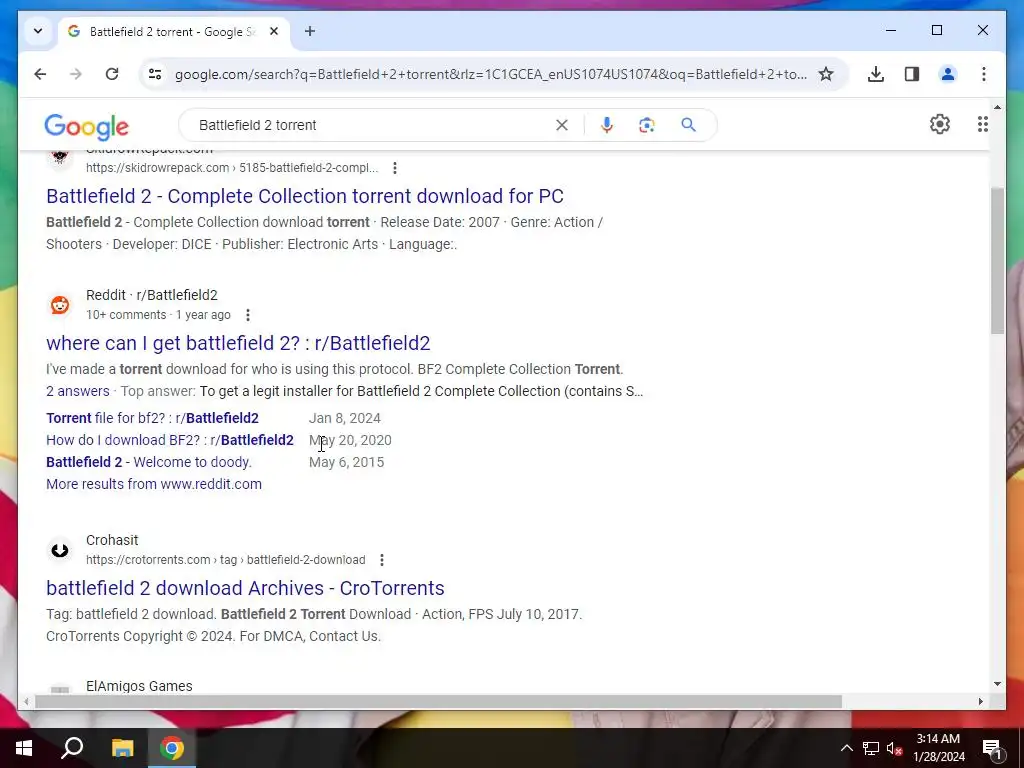Click the crotorrents.com URL breadcrumb
The image size is (1024, 768).
pos(225,560)
